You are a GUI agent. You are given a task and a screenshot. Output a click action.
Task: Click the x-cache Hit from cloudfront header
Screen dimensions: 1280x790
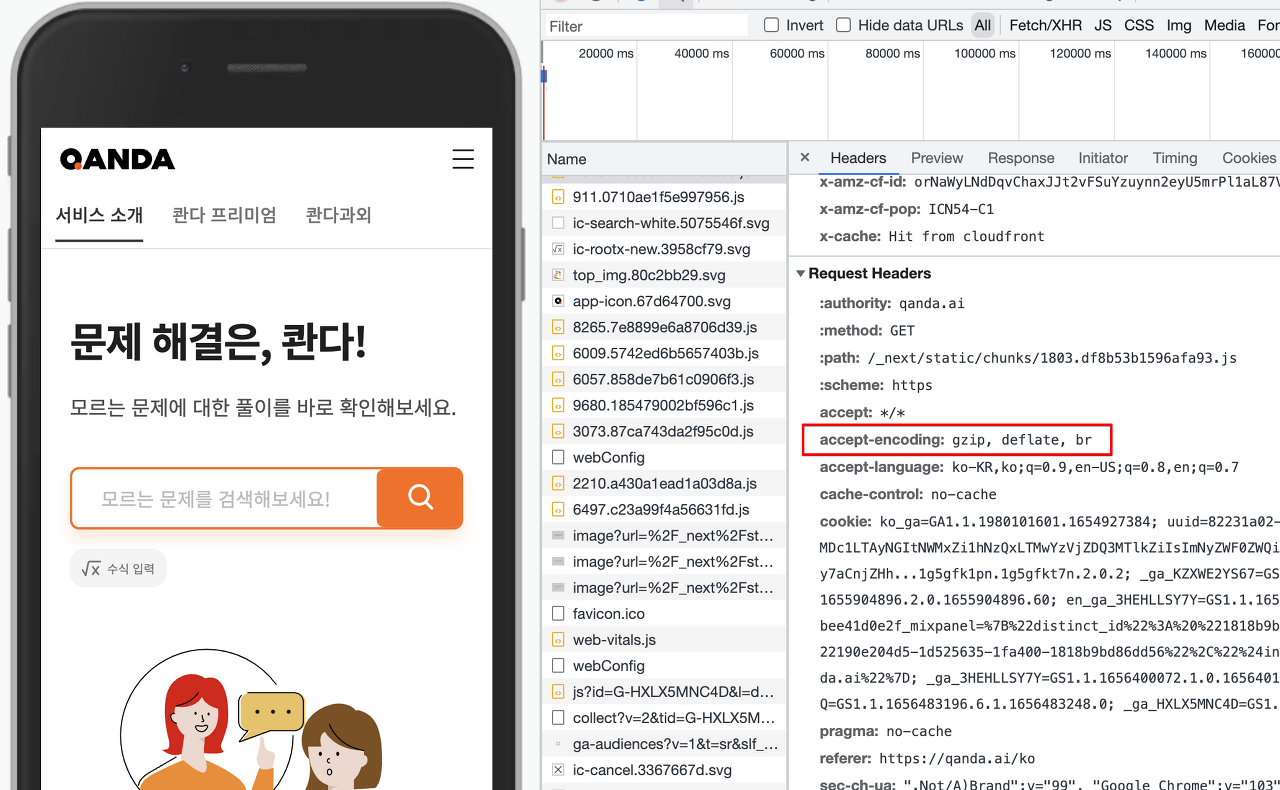931,236
